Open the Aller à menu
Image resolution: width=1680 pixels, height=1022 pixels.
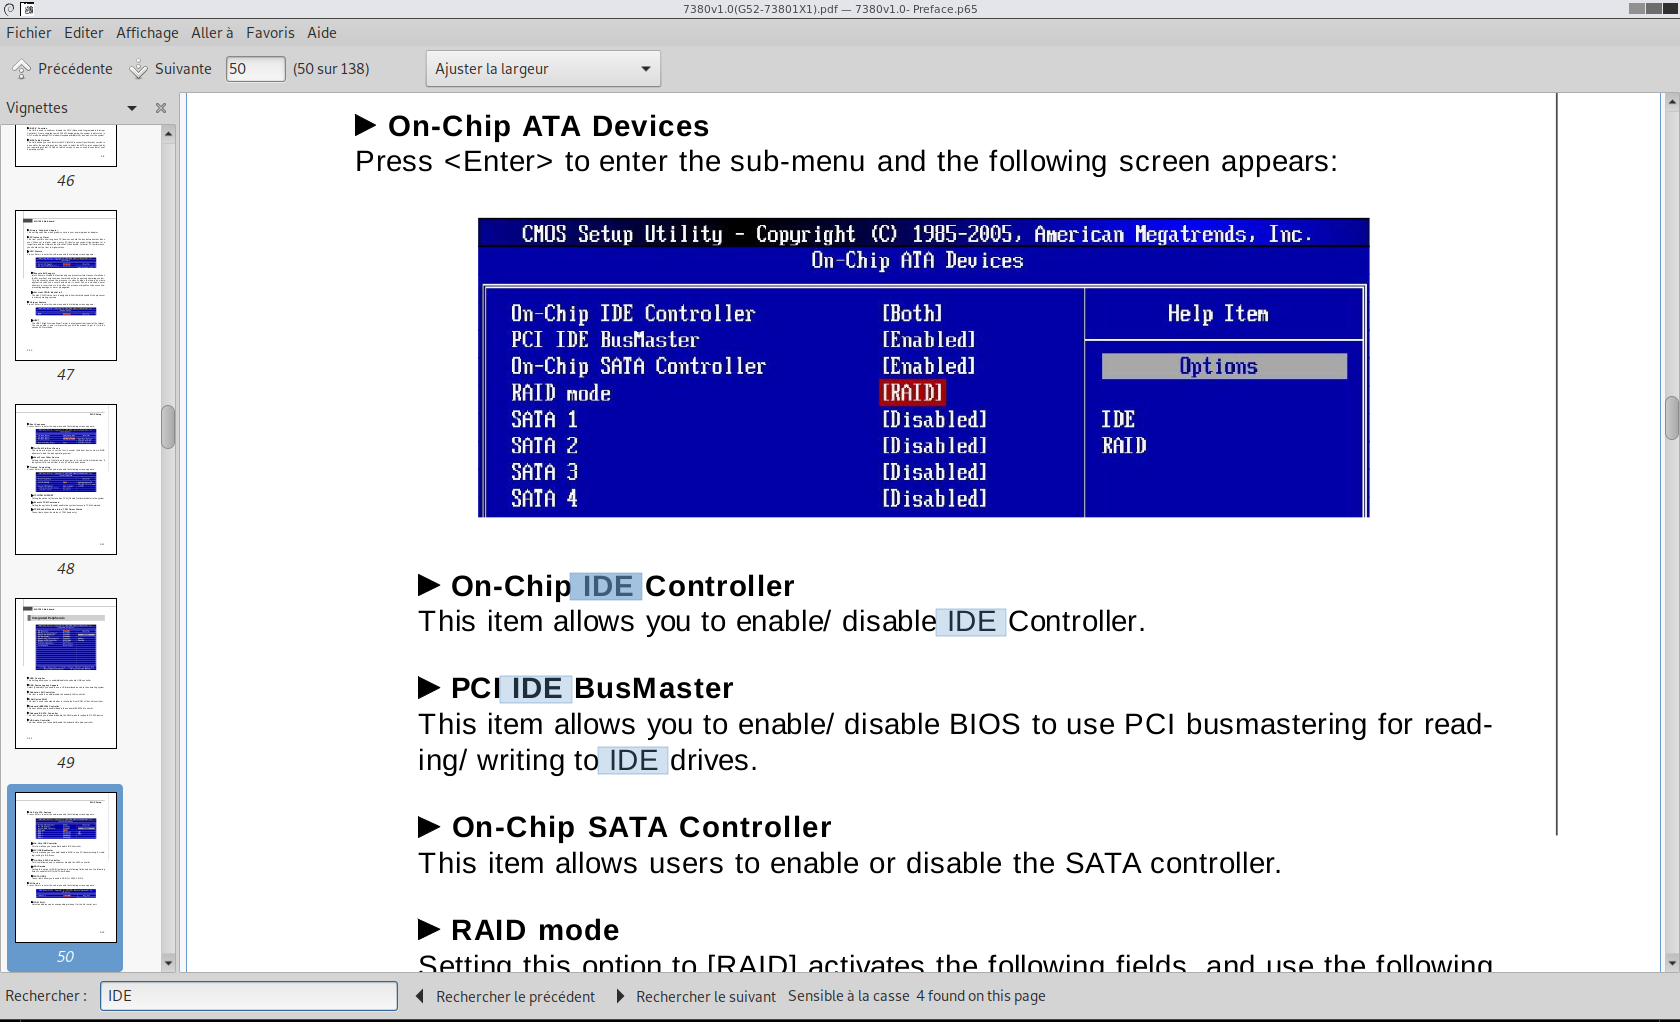(212, 33)
